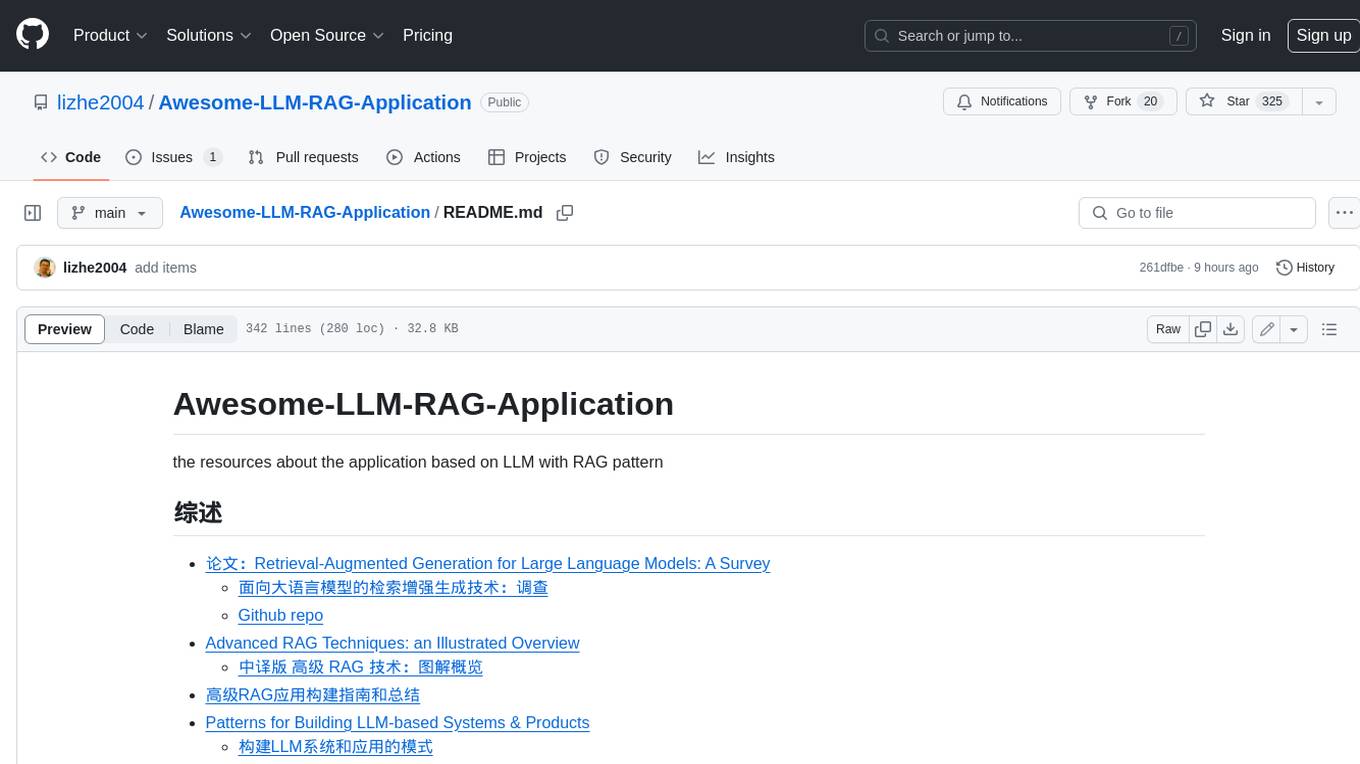This screenshot has width=1360, height=764.
Task: Open commit 261dfbe
Action: [x=1161, y=268]
